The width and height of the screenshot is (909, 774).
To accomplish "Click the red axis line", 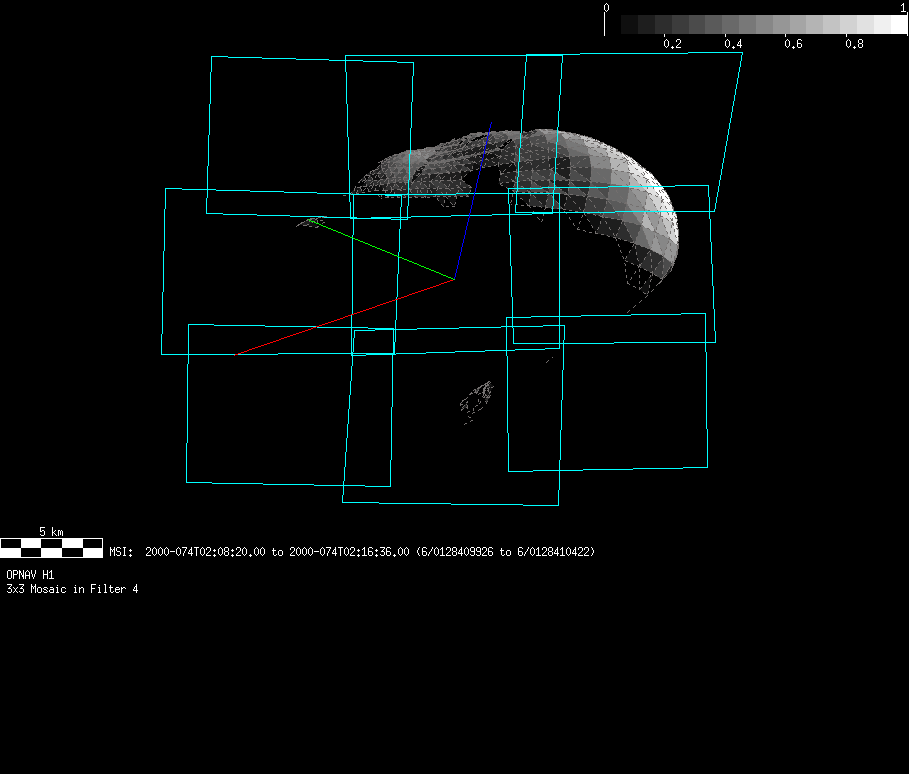I will pyautogui.click(x=345, y=317).
